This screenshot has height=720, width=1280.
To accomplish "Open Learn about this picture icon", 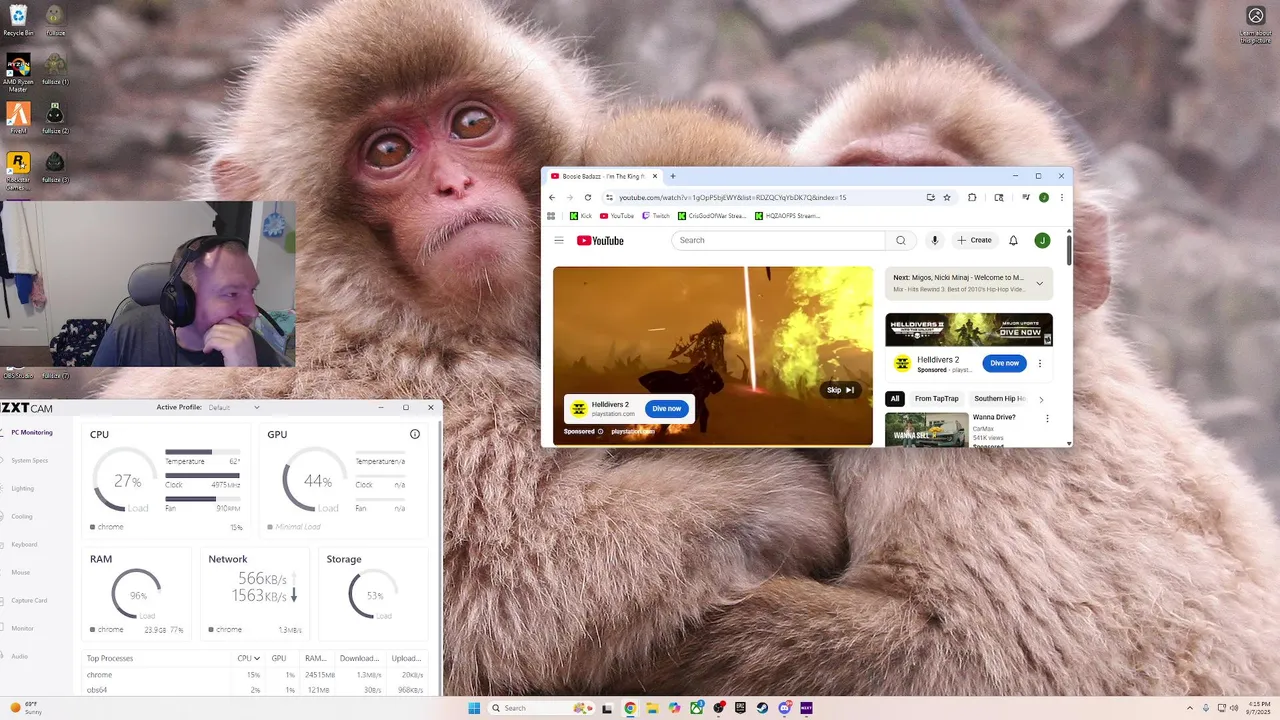I will click(x=1256, y=24).
